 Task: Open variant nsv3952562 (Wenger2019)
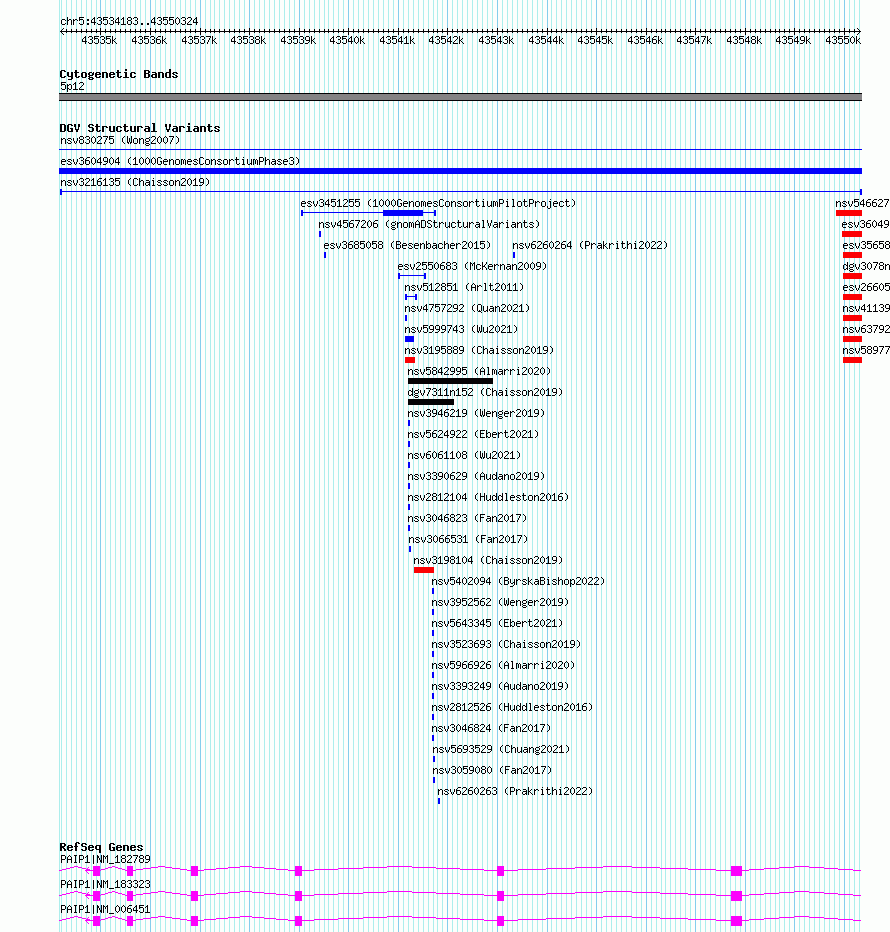click(x=500, y=603)
